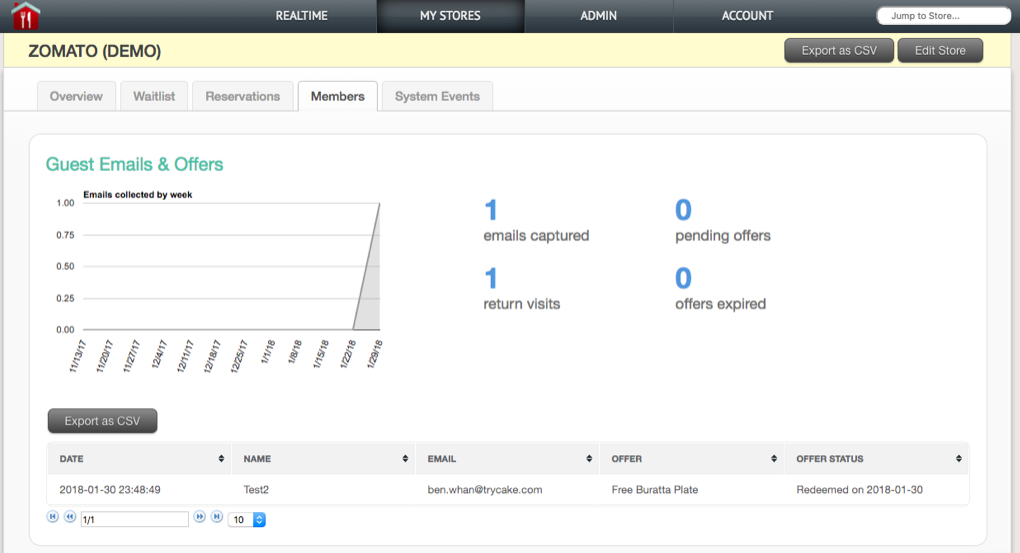The height and width of the screenshot is (553, 1020).
Task: Click the EMAIL column header label
Action: click(442, 459)
